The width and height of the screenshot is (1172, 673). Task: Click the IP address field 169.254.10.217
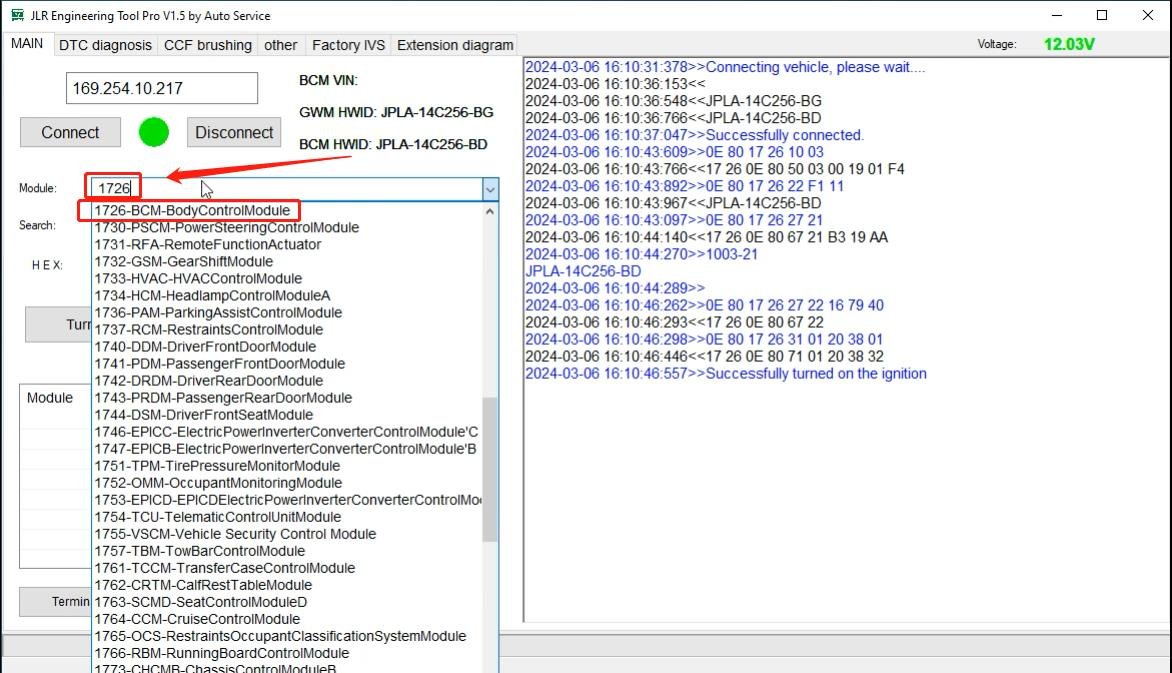tap(162, 88)
